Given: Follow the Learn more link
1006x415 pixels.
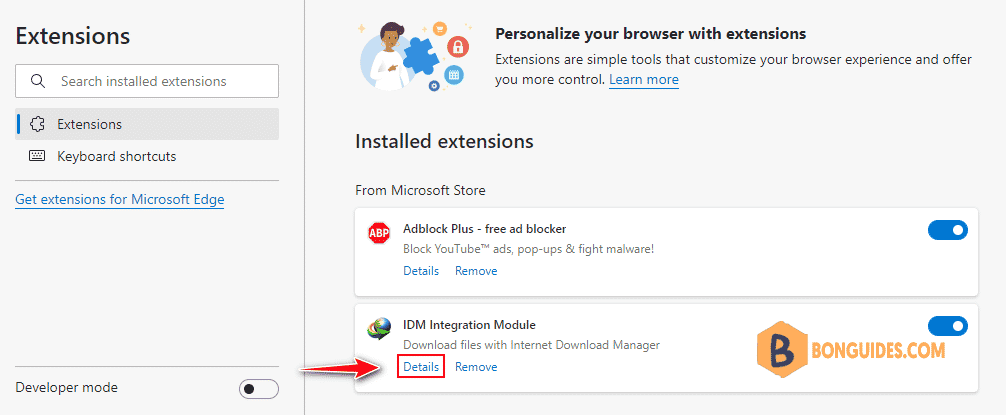Looking at the screenshot, I should pos(644,80).
